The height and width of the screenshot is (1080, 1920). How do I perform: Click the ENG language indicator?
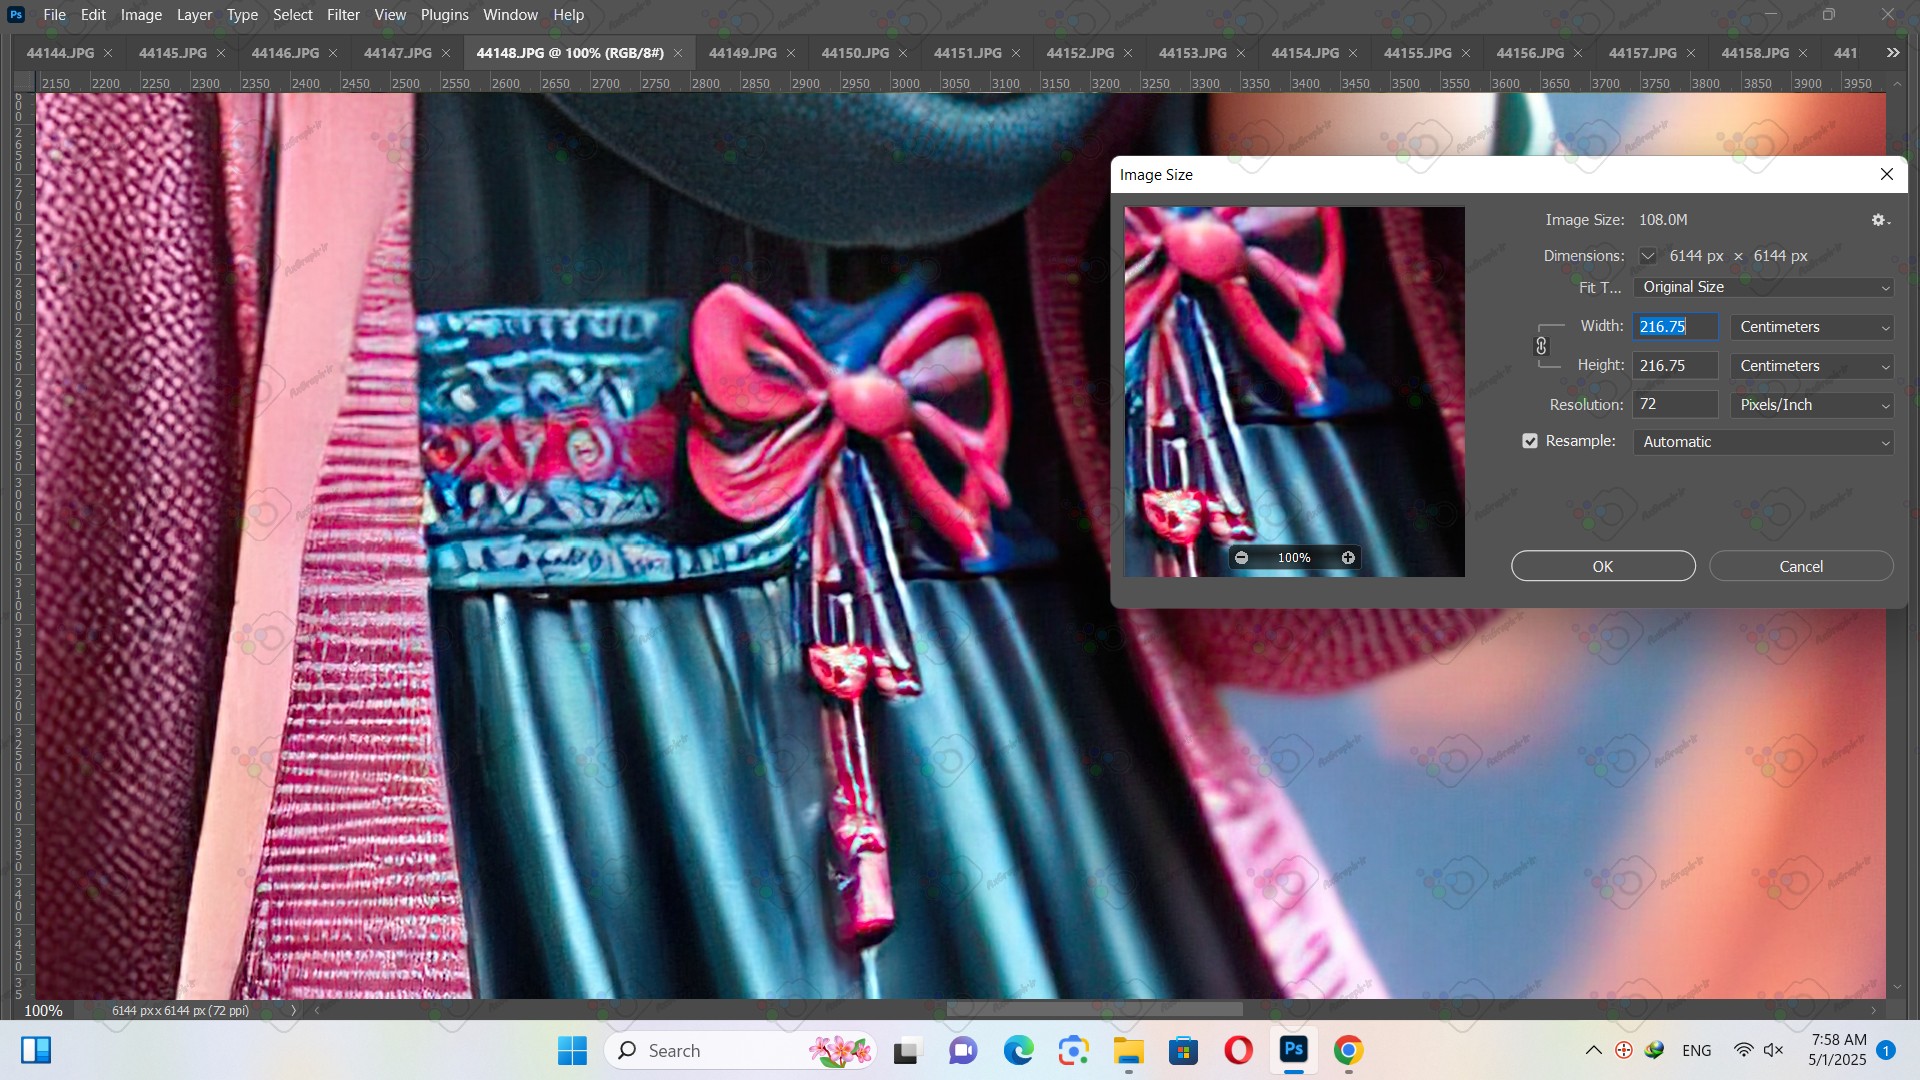pos(1697,1051)
